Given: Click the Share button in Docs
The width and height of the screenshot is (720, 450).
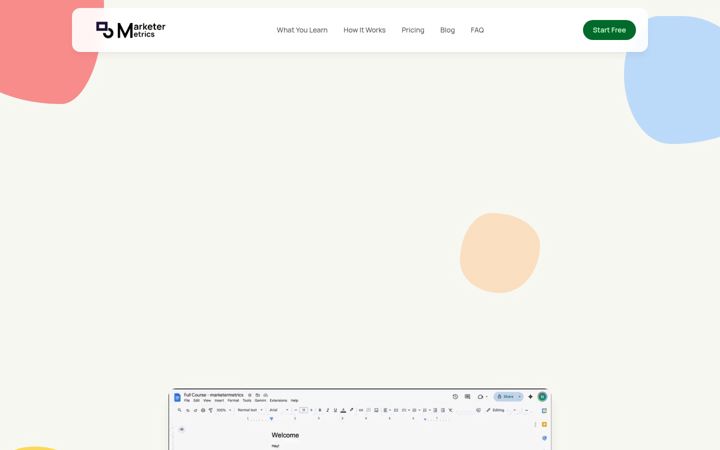Looking at the screenshot, I should coord(506,397).
